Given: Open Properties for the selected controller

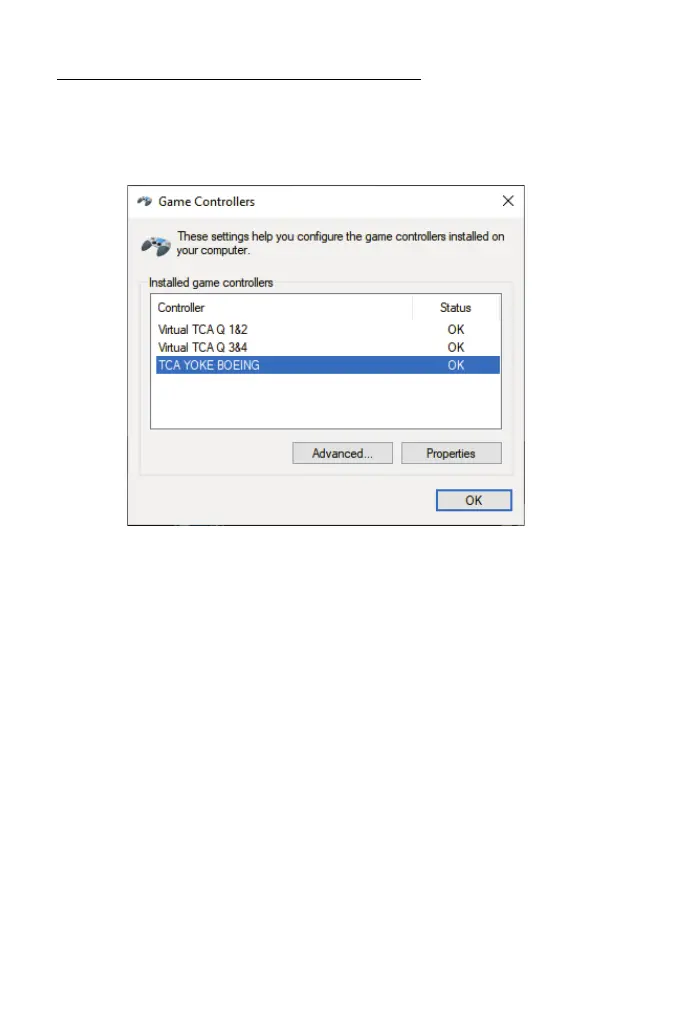Looking at the screenshot, I should [x=451, y=453].
